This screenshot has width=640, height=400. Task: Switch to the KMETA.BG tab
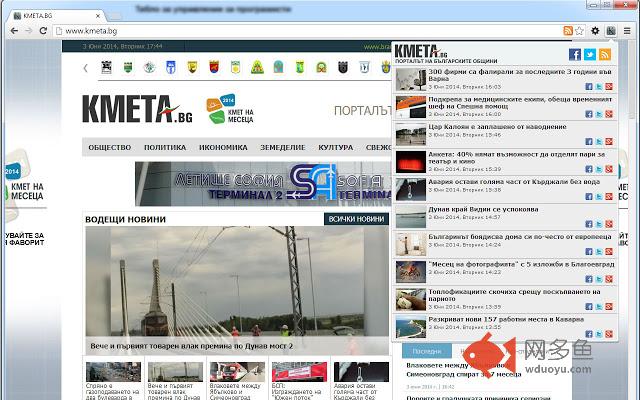click(x=55, y=16)
